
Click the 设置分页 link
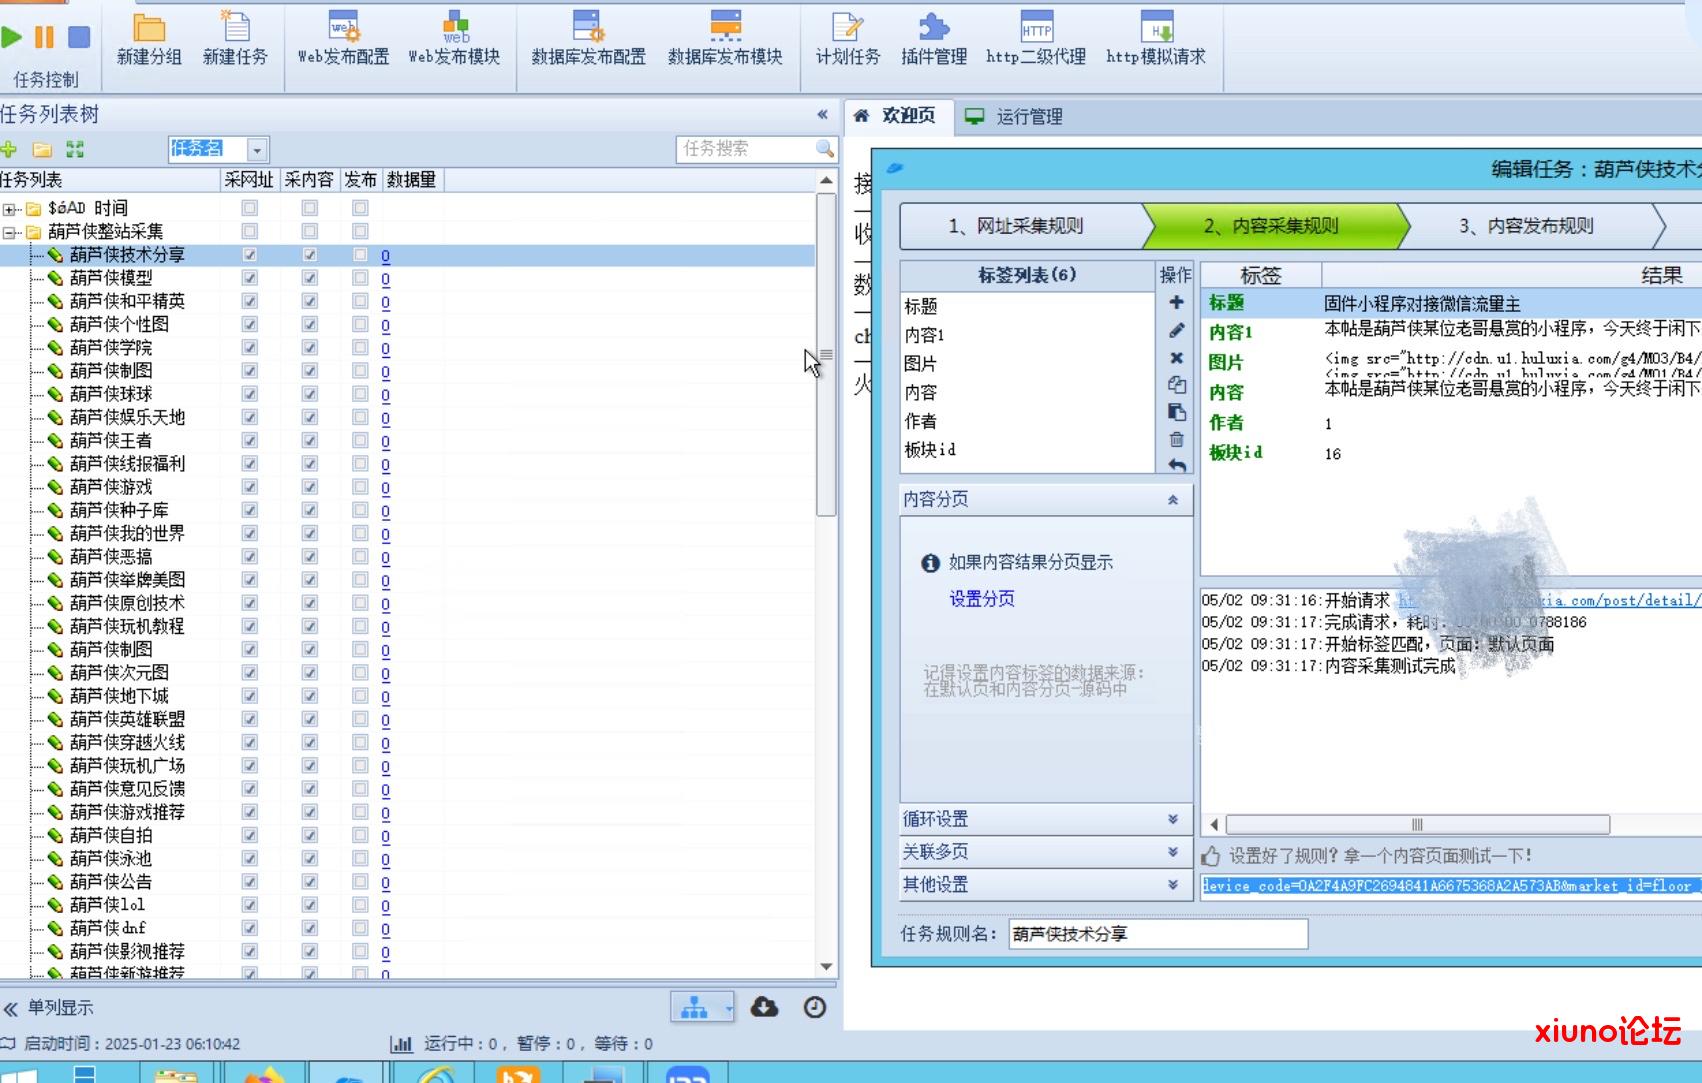tap(982, 599)
